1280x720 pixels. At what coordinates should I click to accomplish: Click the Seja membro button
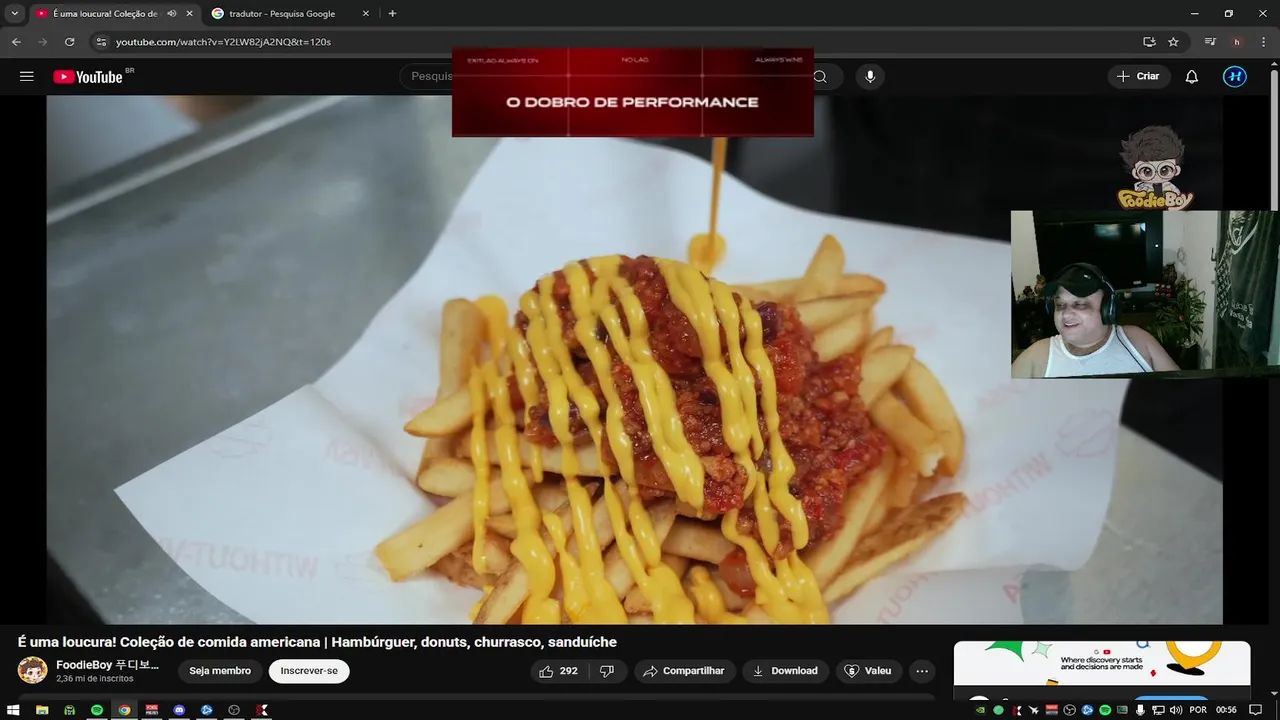tap(220, 671)
